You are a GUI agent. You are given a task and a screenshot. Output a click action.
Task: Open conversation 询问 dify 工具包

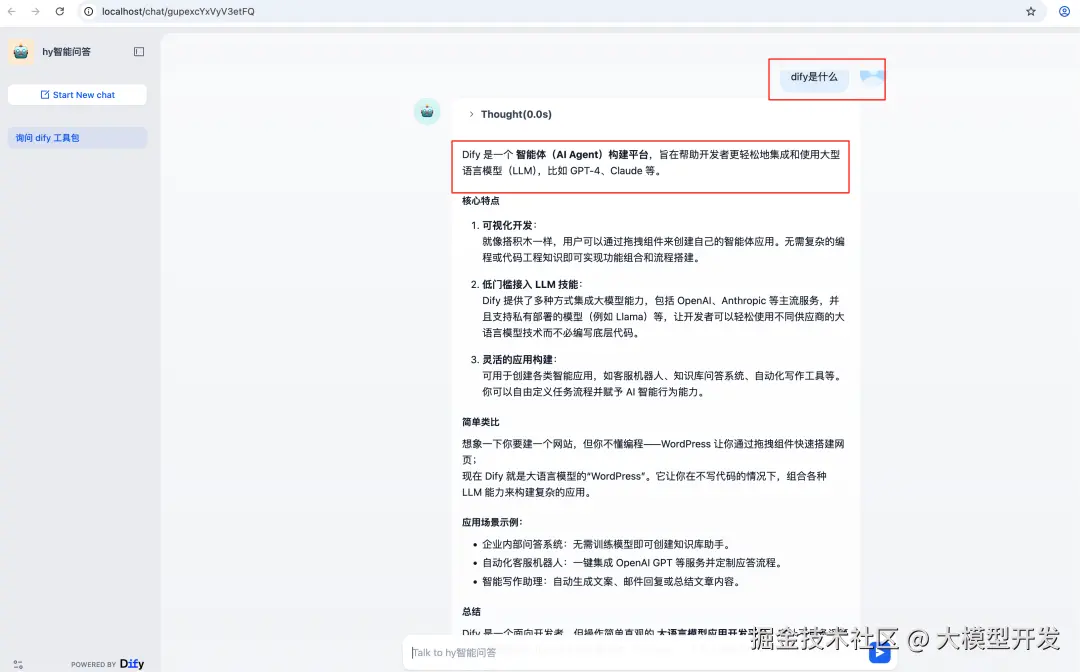pyautogui.click(x=77, y=138)
